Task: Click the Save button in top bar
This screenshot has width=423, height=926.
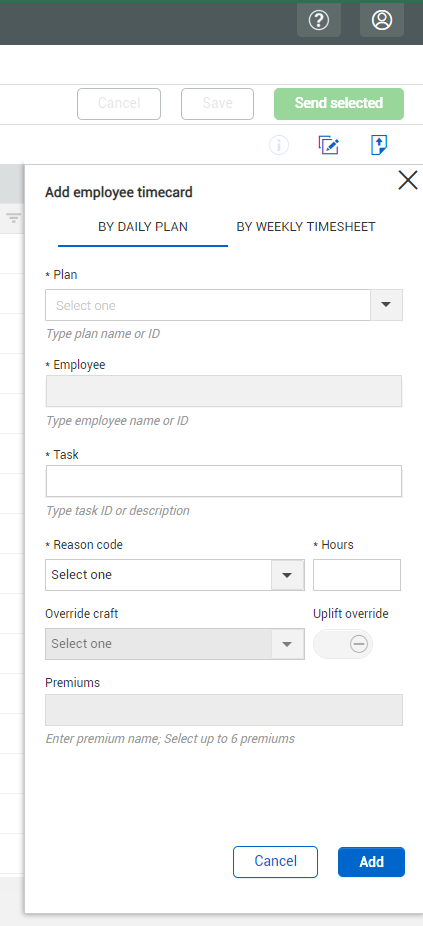Action: point(217,104)
